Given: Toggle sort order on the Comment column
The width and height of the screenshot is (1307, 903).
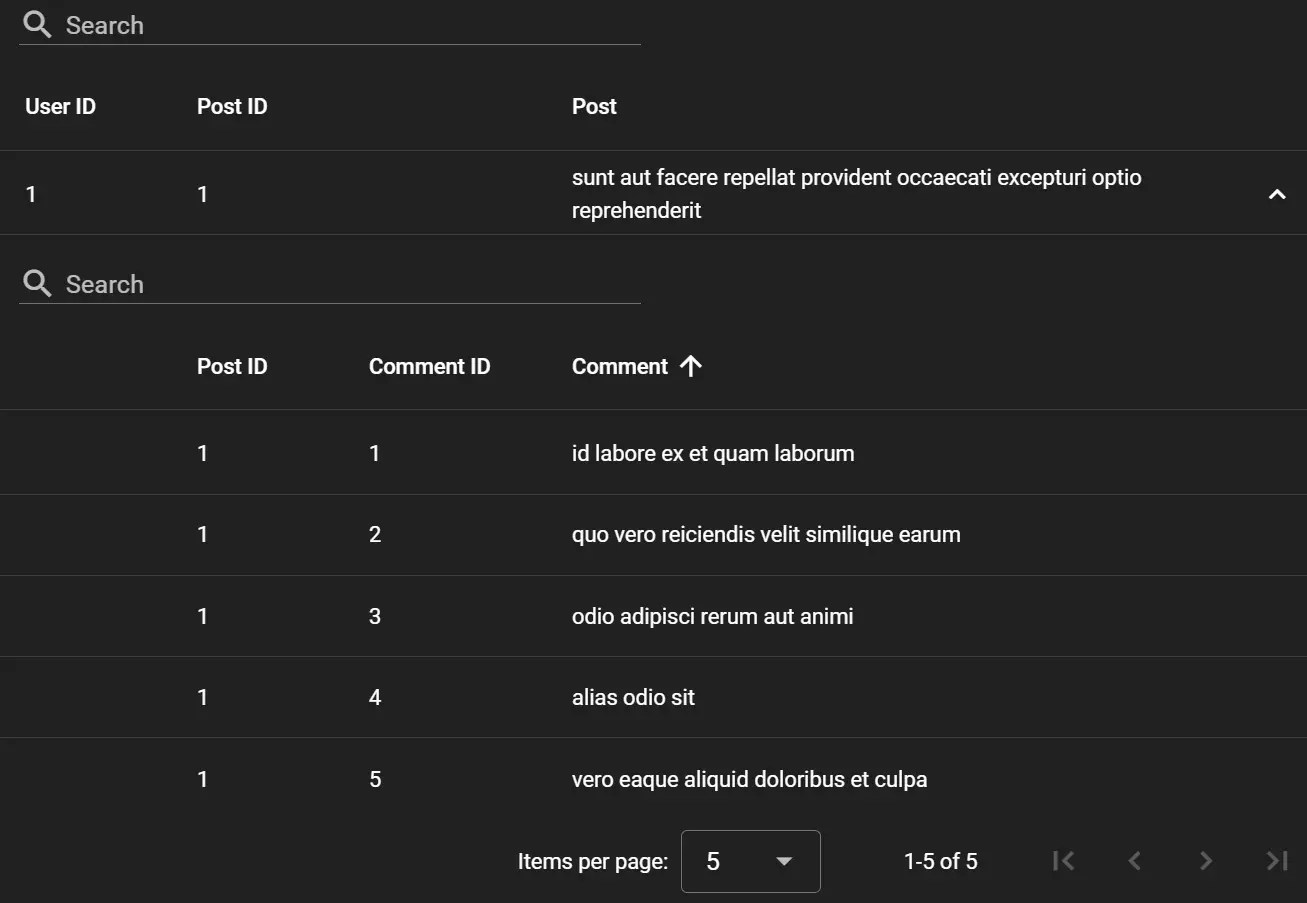Looking at the screenshot, I should point(620,366).
